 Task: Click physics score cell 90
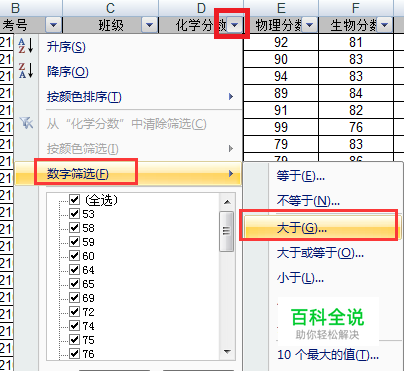(x=281, y=59)
